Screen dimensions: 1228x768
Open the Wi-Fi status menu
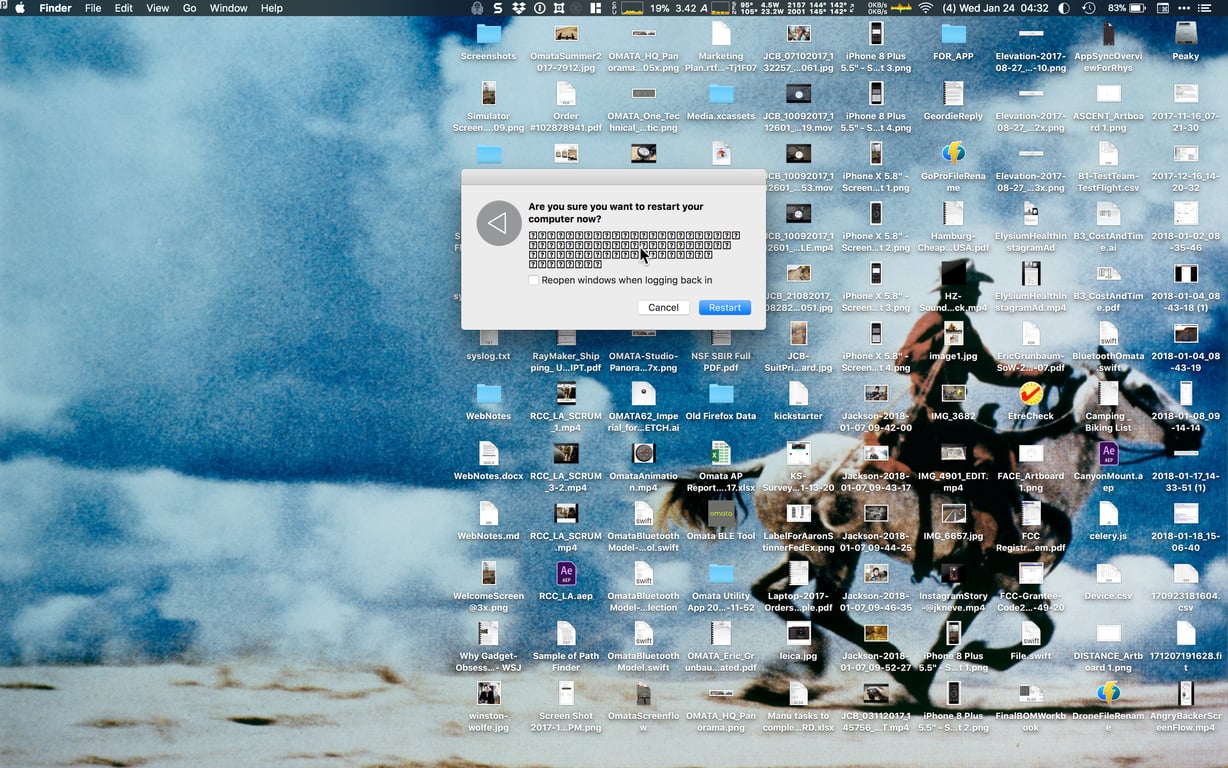pyautogui.click(x=925, y=8)
